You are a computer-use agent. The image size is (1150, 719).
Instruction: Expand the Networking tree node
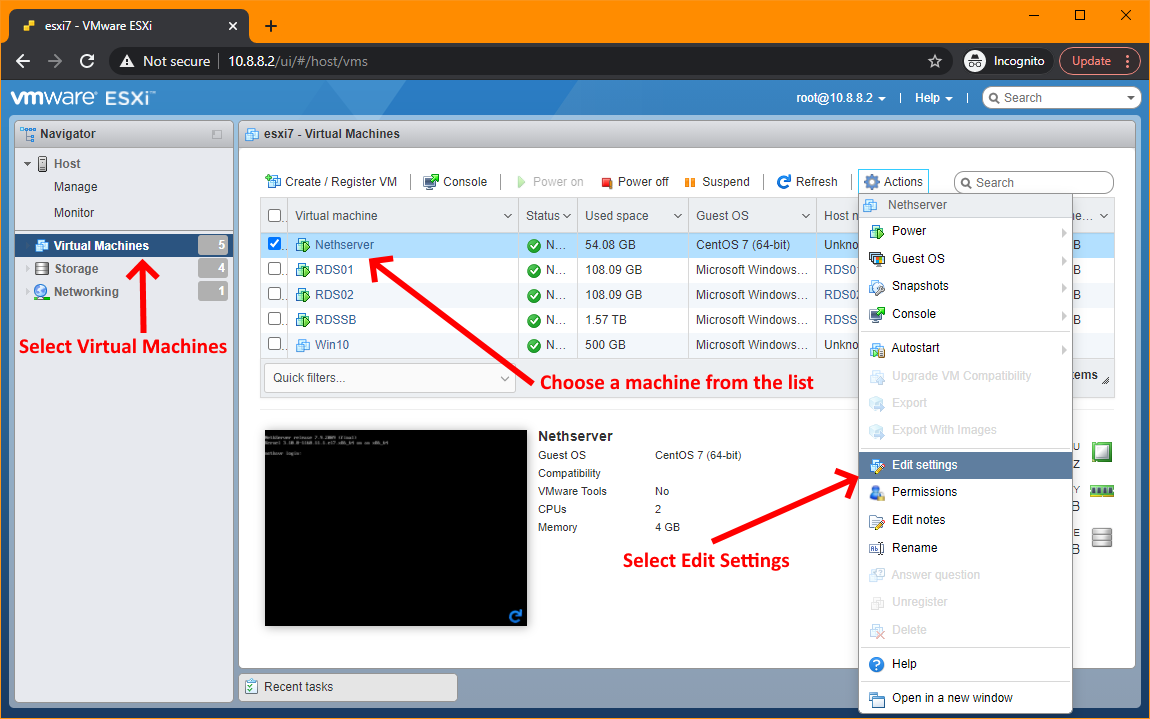coord(28,291)
